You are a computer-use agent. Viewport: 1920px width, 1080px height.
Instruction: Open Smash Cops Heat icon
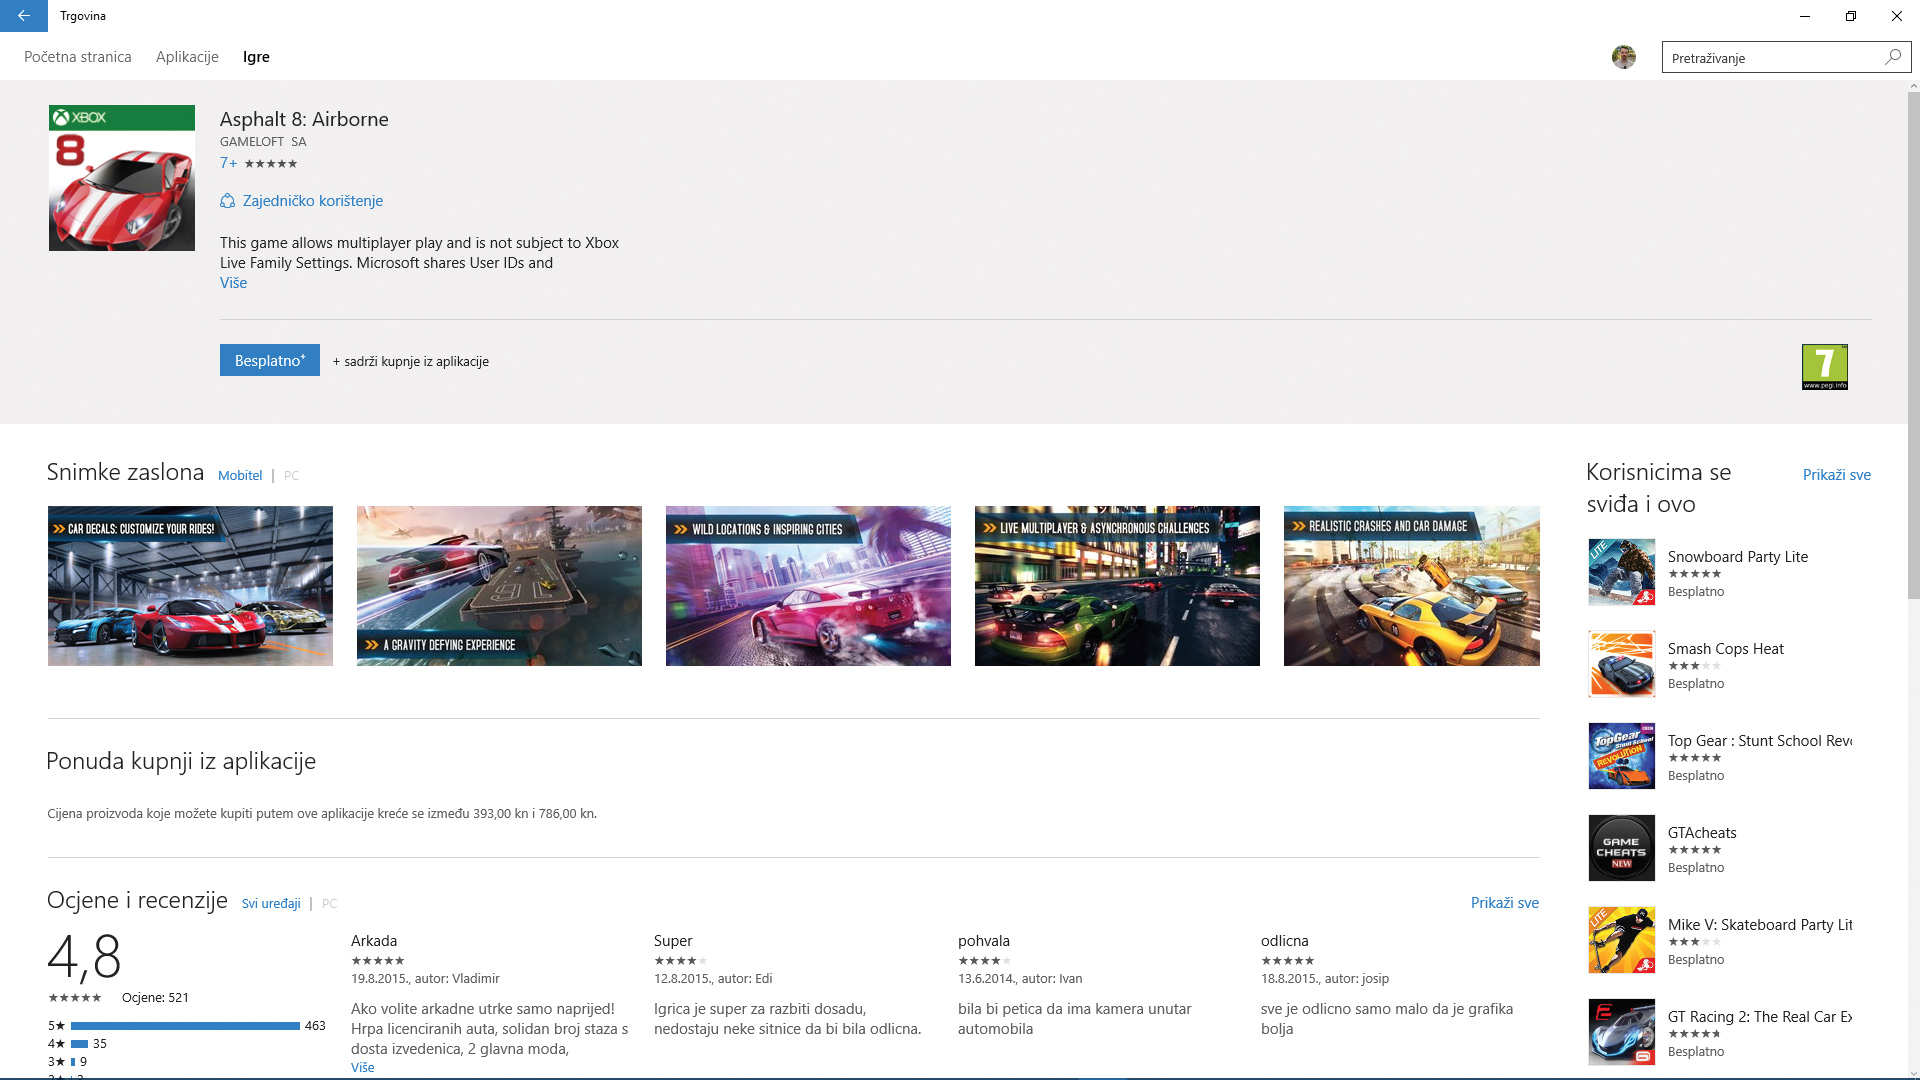click(1621, 664)
